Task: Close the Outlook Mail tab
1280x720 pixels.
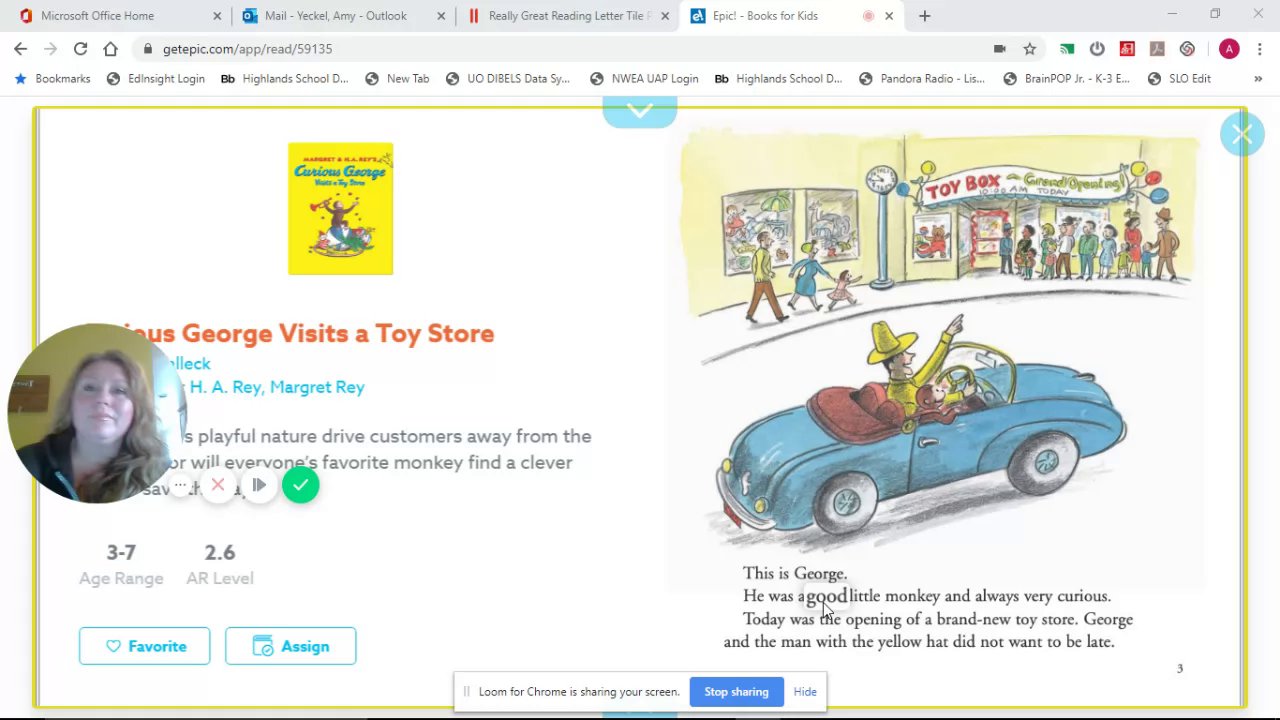Action: point(441,16)
